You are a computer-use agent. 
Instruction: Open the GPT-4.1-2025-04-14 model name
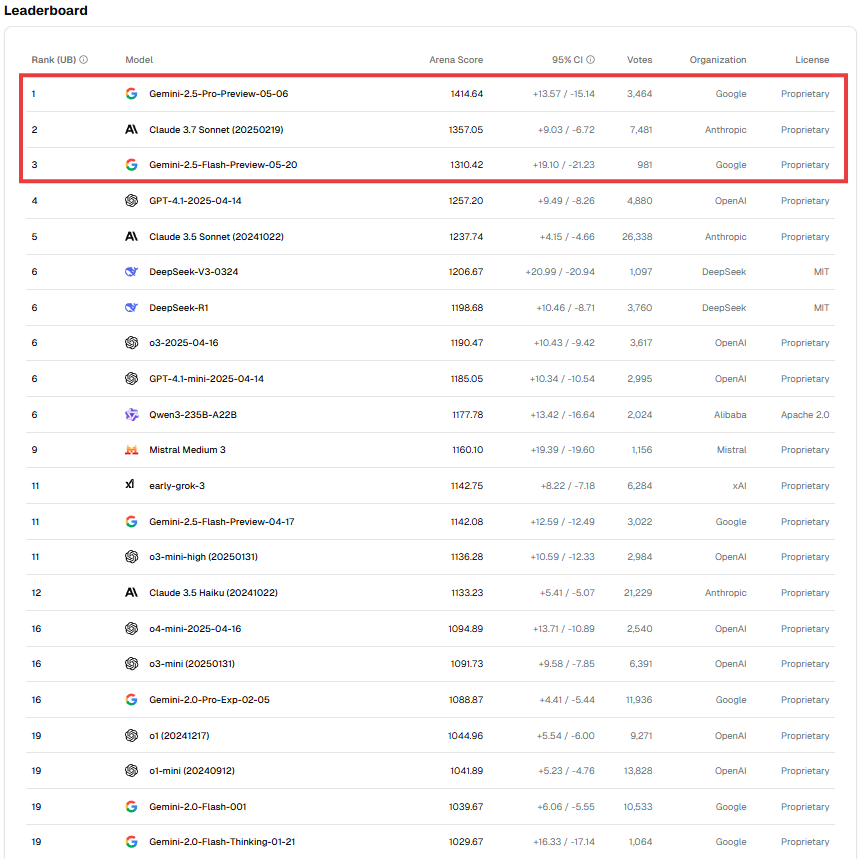tap(195, 201)
